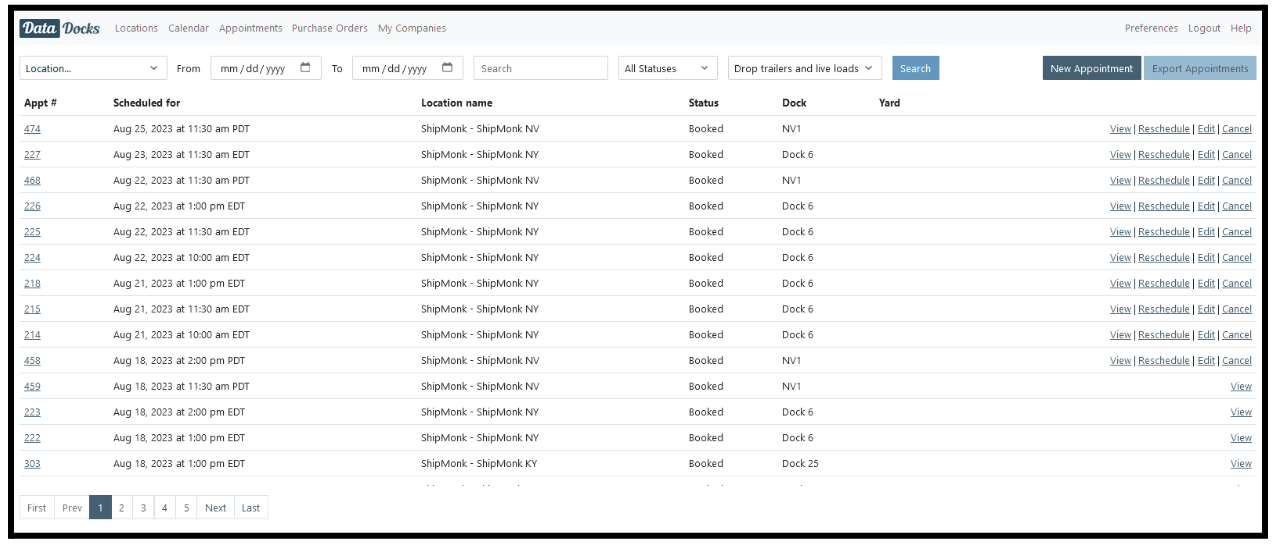Screen dimensions: 1274x544
Task: Click Export Appointments button
Action: [x=1199, y=68]
